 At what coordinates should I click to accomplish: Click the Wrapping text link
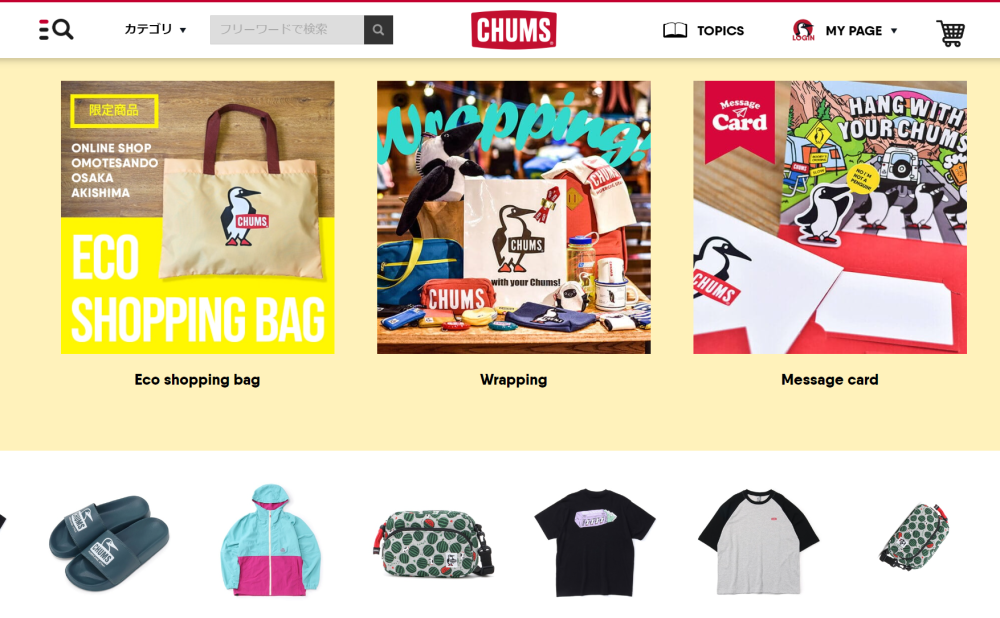[x=513, y=380]
